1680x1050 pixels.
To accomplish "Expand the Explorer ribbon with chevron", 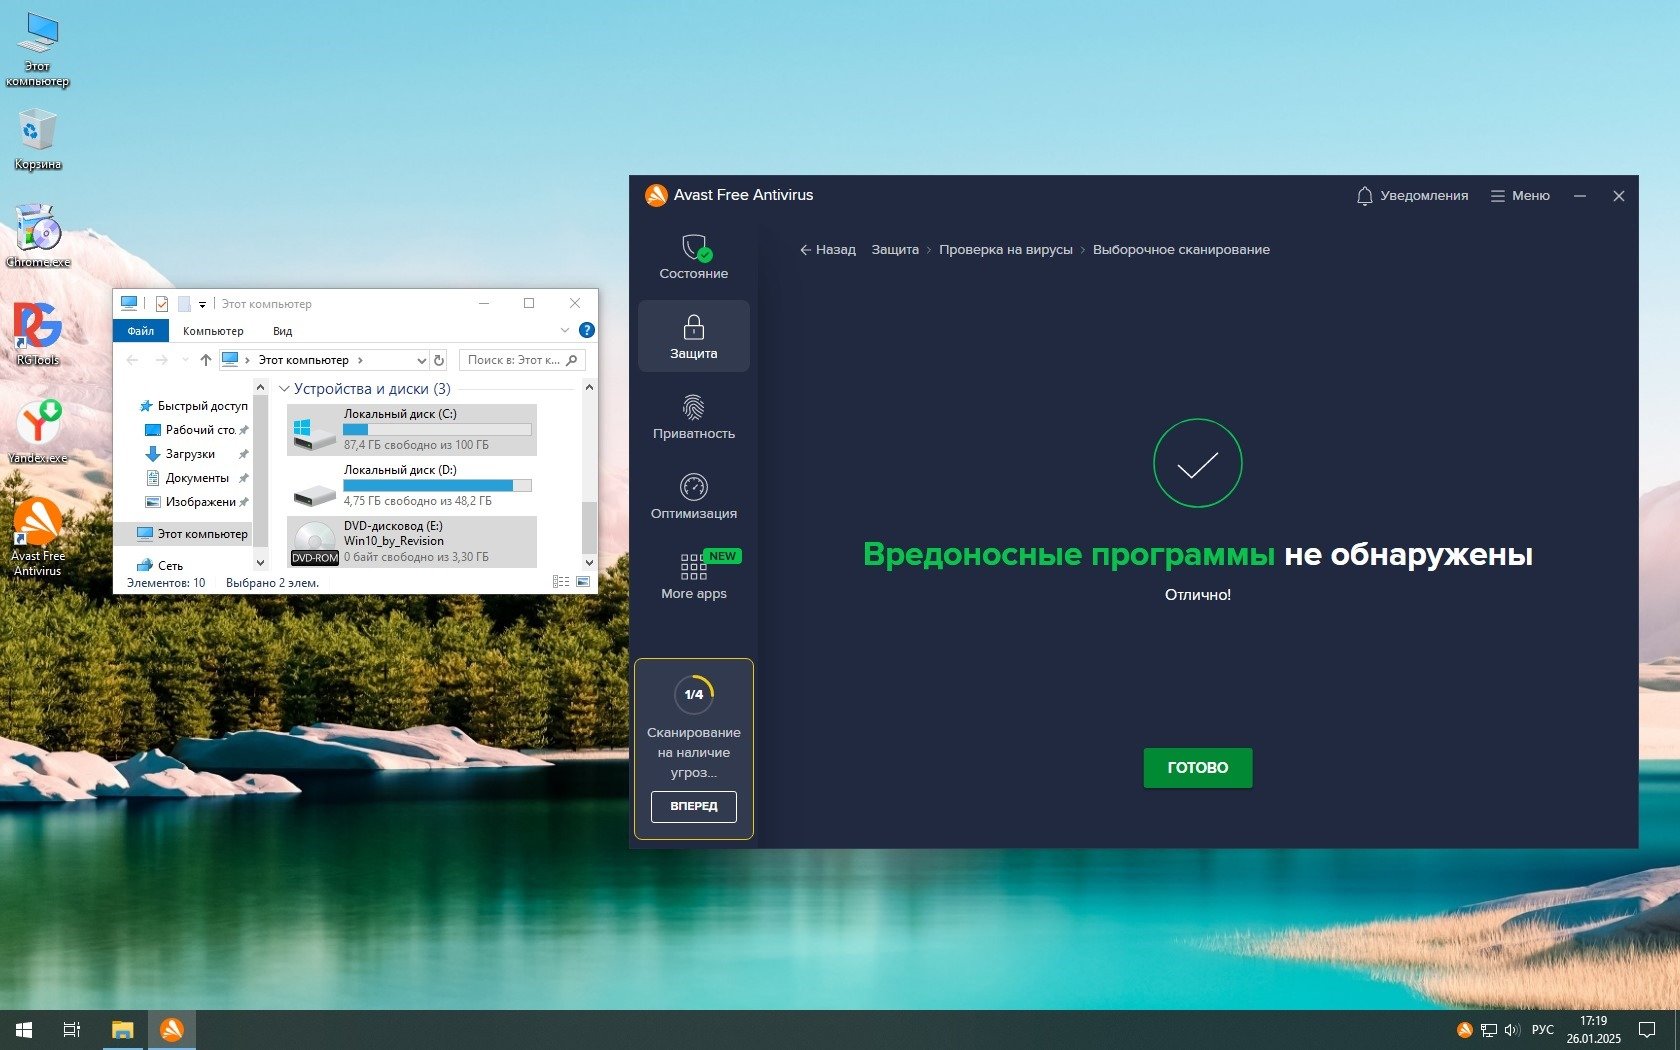I will [564, 330].
